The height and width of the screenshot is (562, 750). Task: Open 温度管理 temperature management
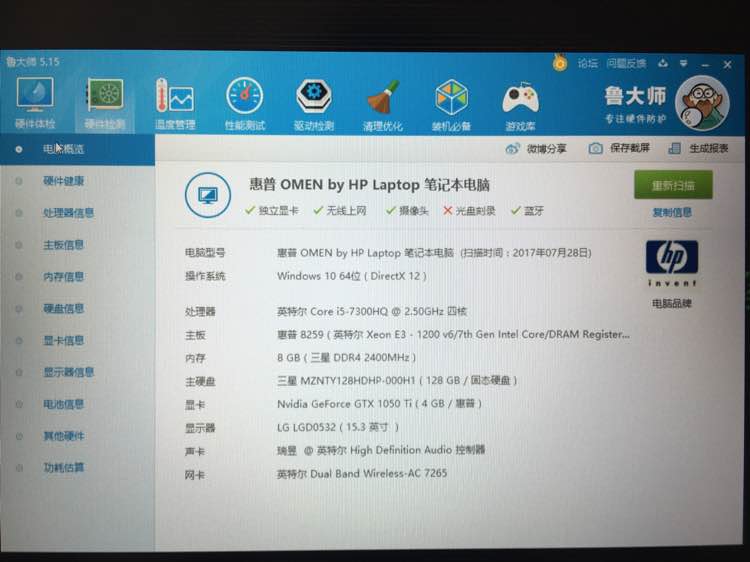(x=175, y=104)
